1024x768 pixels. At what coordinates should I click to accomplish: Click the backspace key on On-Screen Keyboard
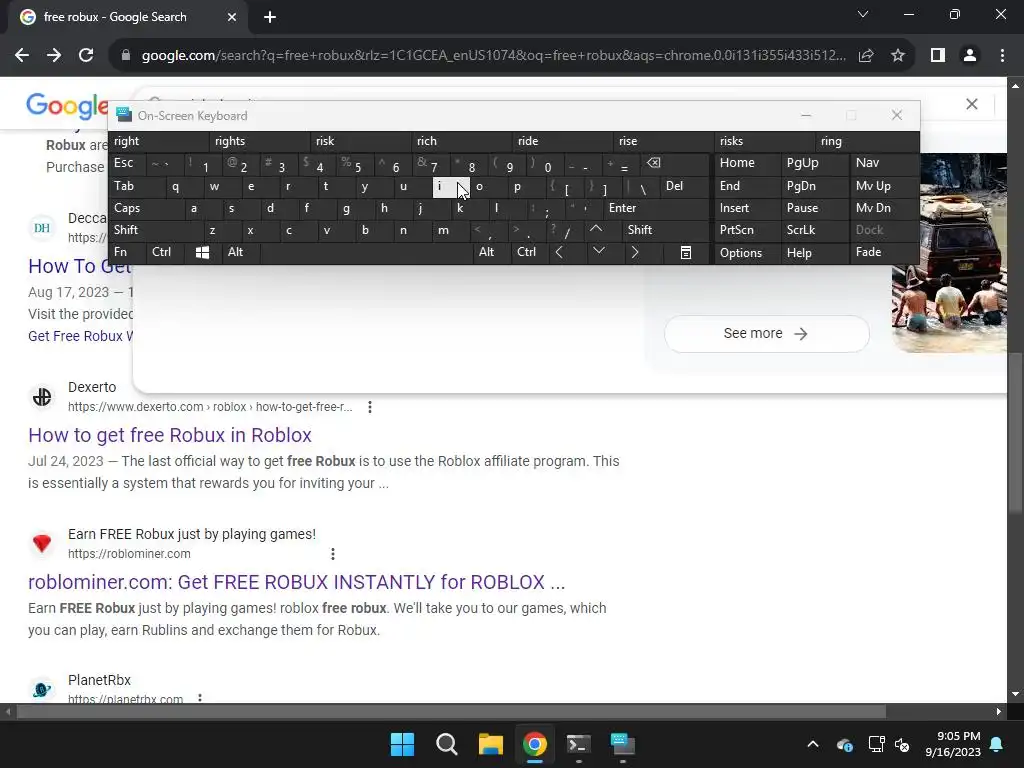pos(653,163)
